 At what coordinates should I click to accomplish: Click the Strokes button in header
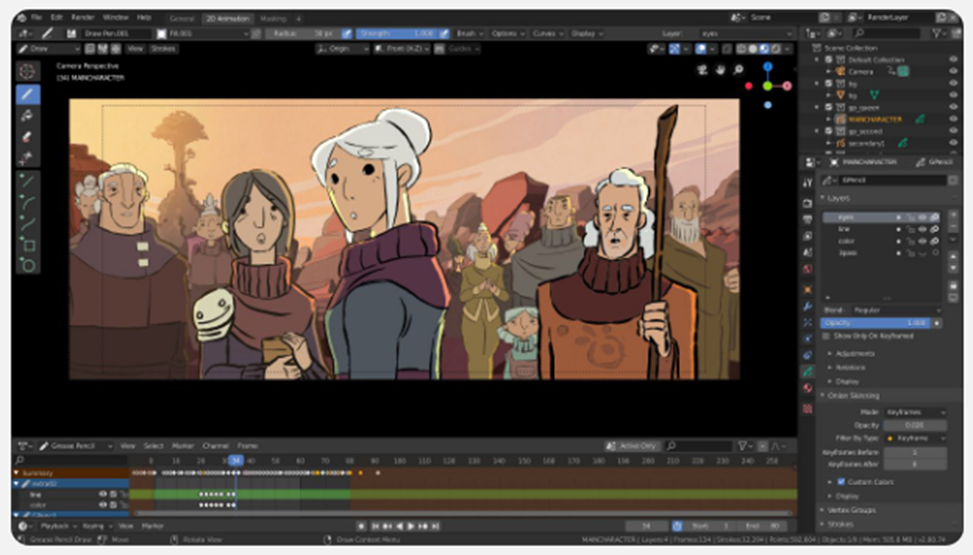click(163, 48)
